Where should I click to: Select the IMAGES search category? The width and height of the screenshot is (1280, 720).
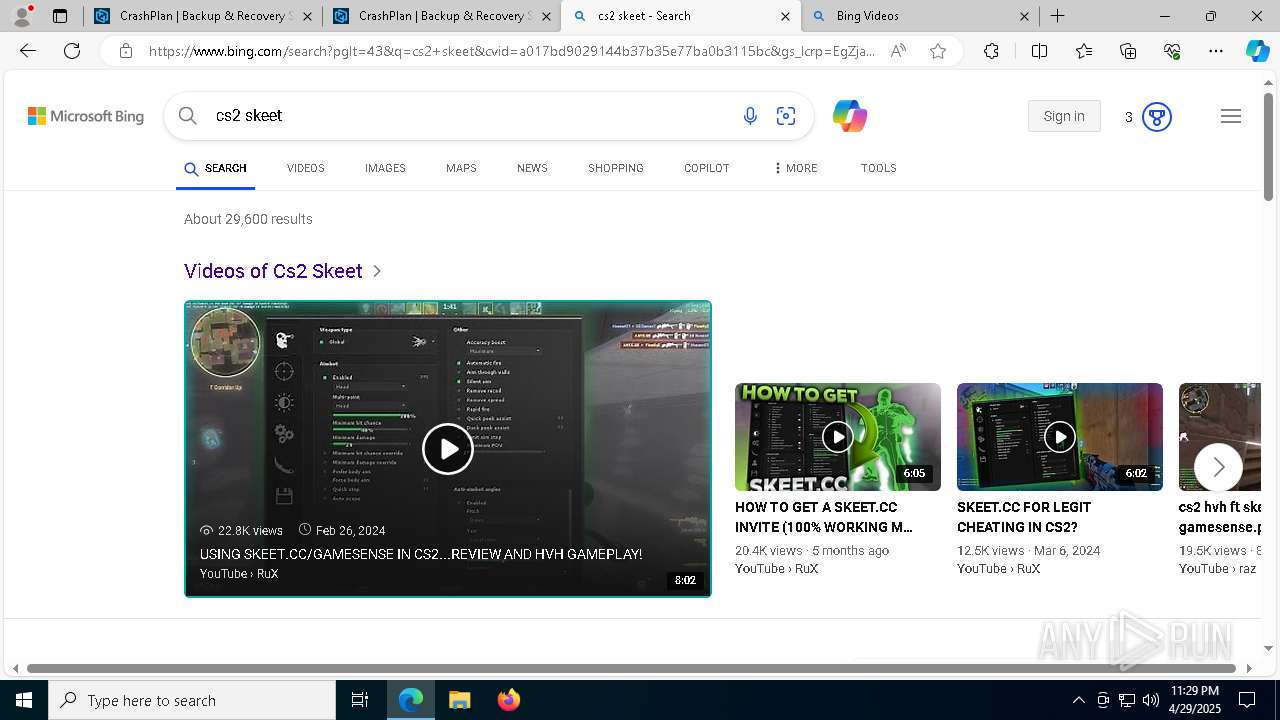385,168
